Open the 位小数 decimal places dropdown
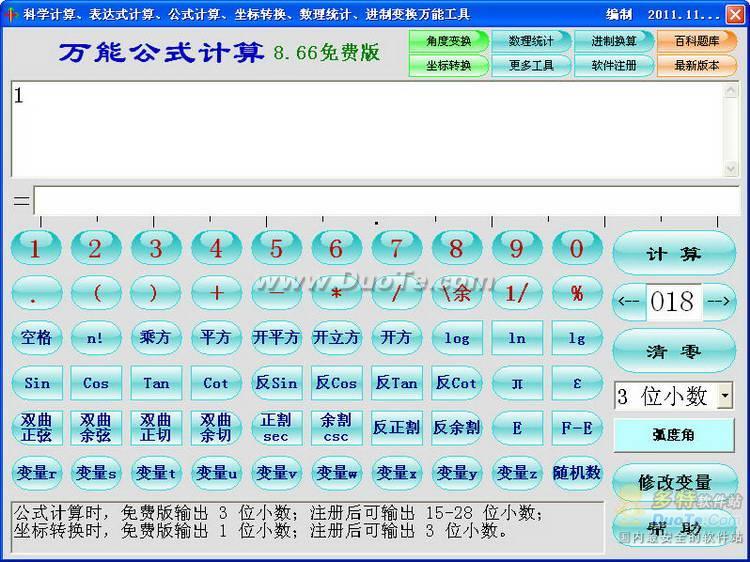 725,396
